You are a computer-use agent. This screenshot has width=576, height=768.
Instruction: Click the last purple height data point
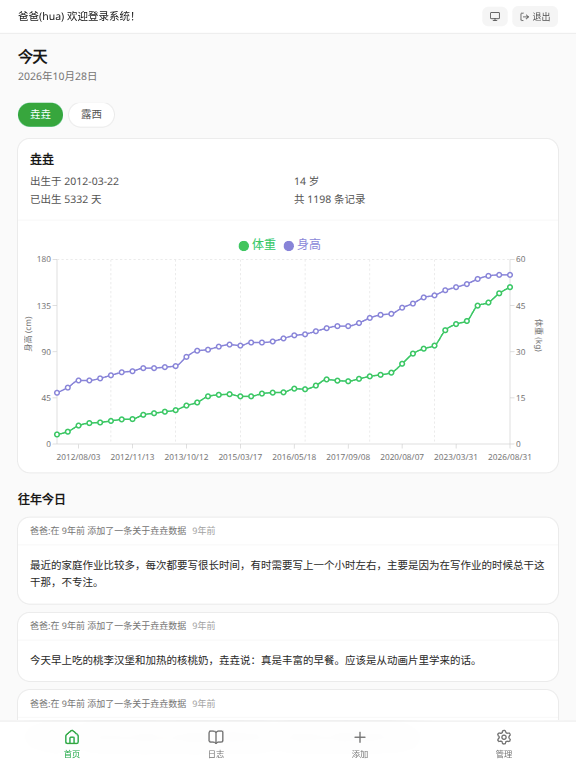510,275
